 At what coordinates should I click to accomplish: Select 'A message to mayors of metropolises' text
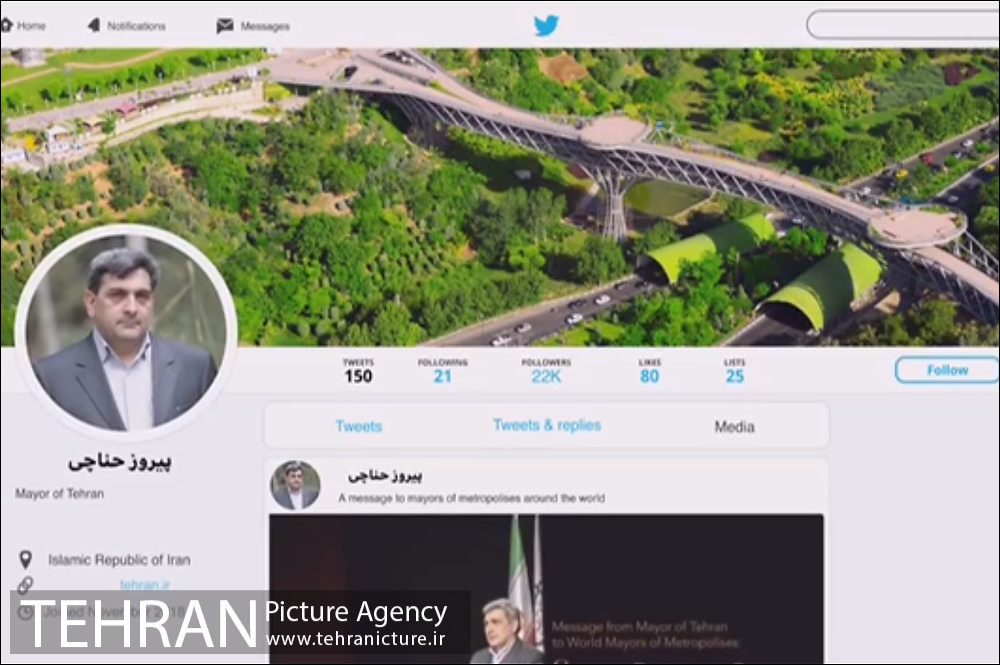point(471,498)
